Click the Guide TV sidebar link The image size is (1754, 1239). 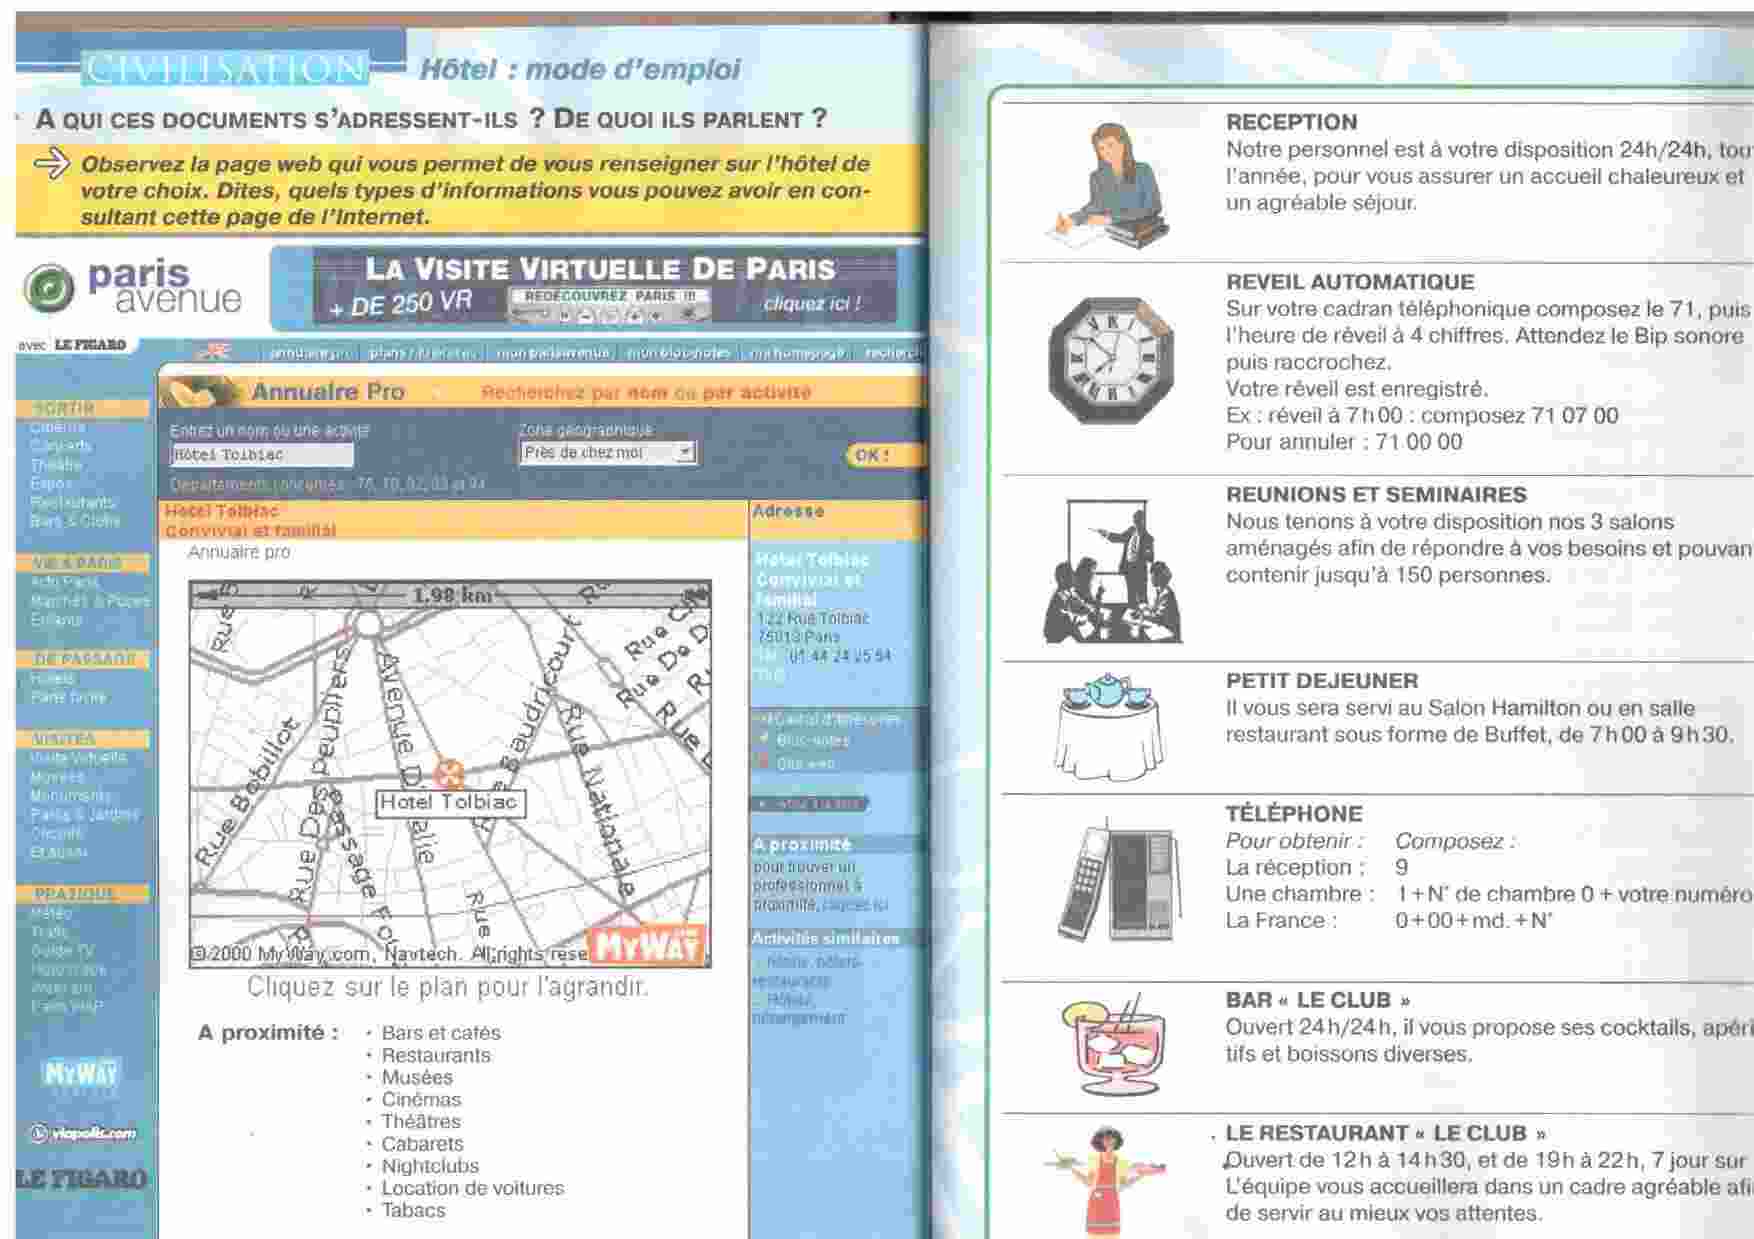click(x=62, y=951)
